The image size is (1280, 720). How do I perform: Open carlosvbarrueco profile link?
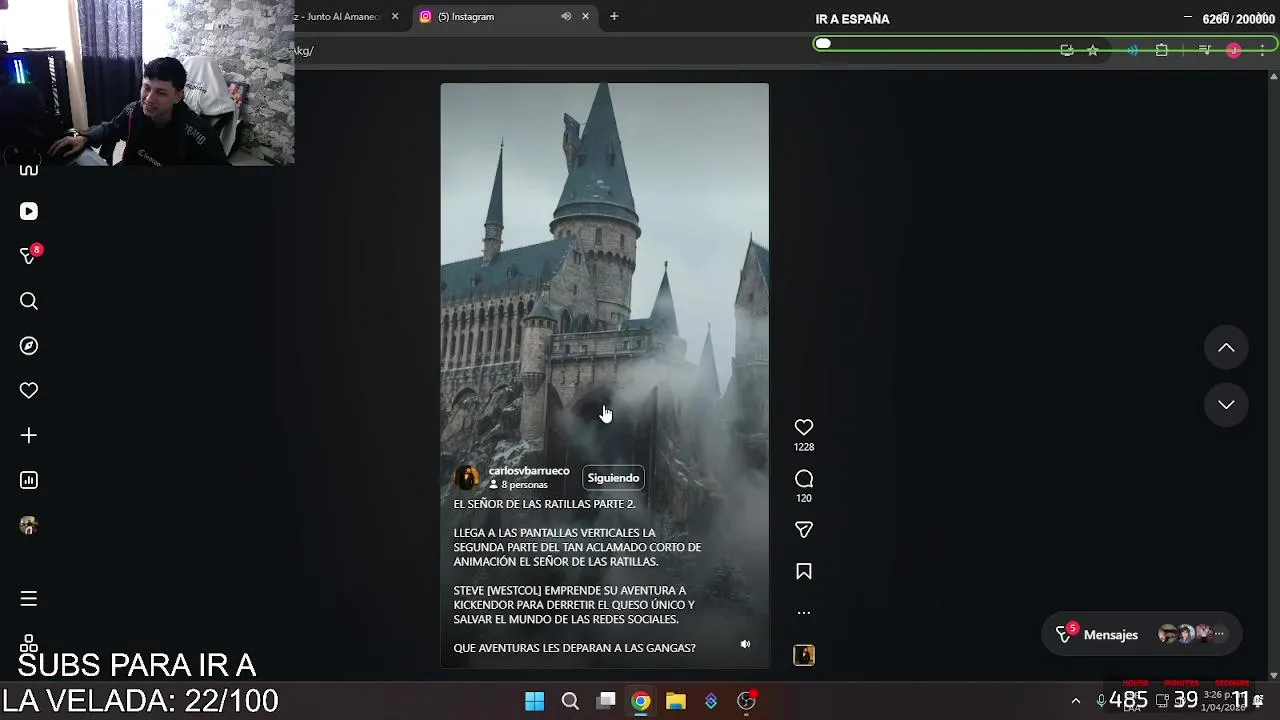[x=529, y=471]
